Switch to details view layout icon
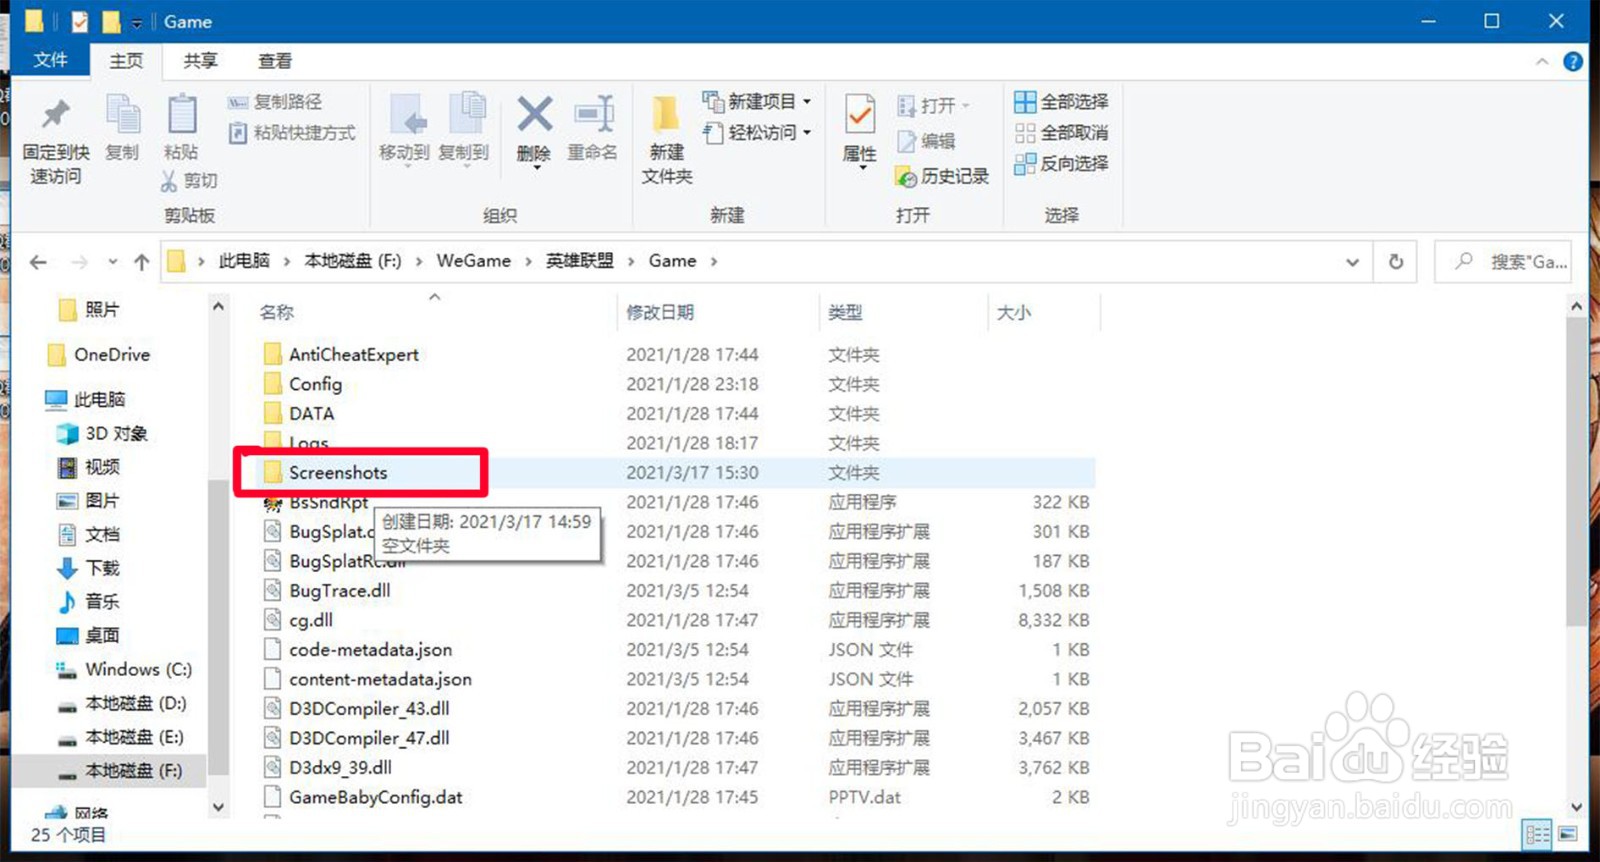Image resolution: width=1600 pixels, height=862 pixels. click(1538, 834)
